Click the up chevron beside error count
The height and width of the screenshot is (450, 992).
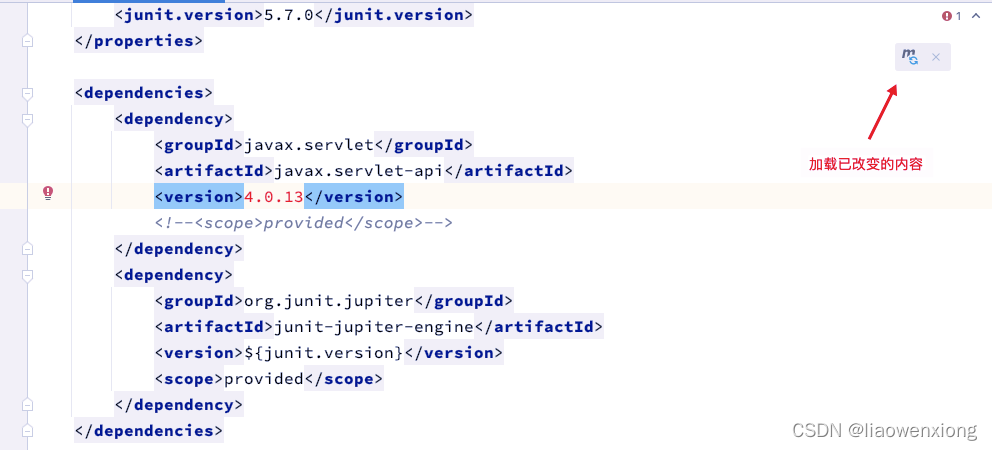pos(975,16)
